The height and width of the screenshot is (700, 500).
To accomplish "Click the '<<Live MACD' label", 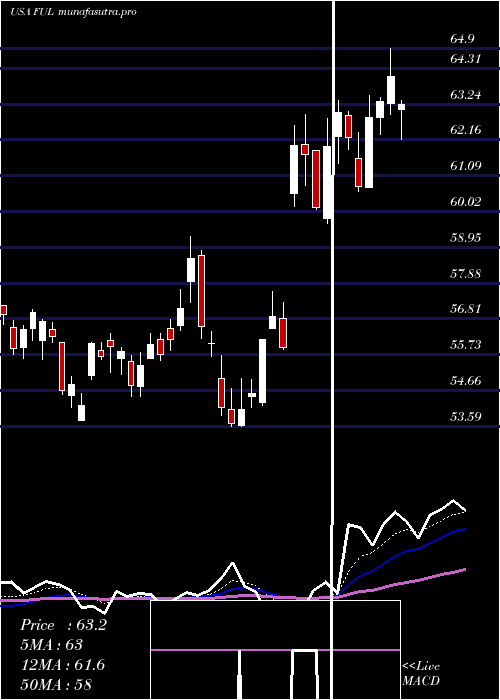I will point(421,674).
